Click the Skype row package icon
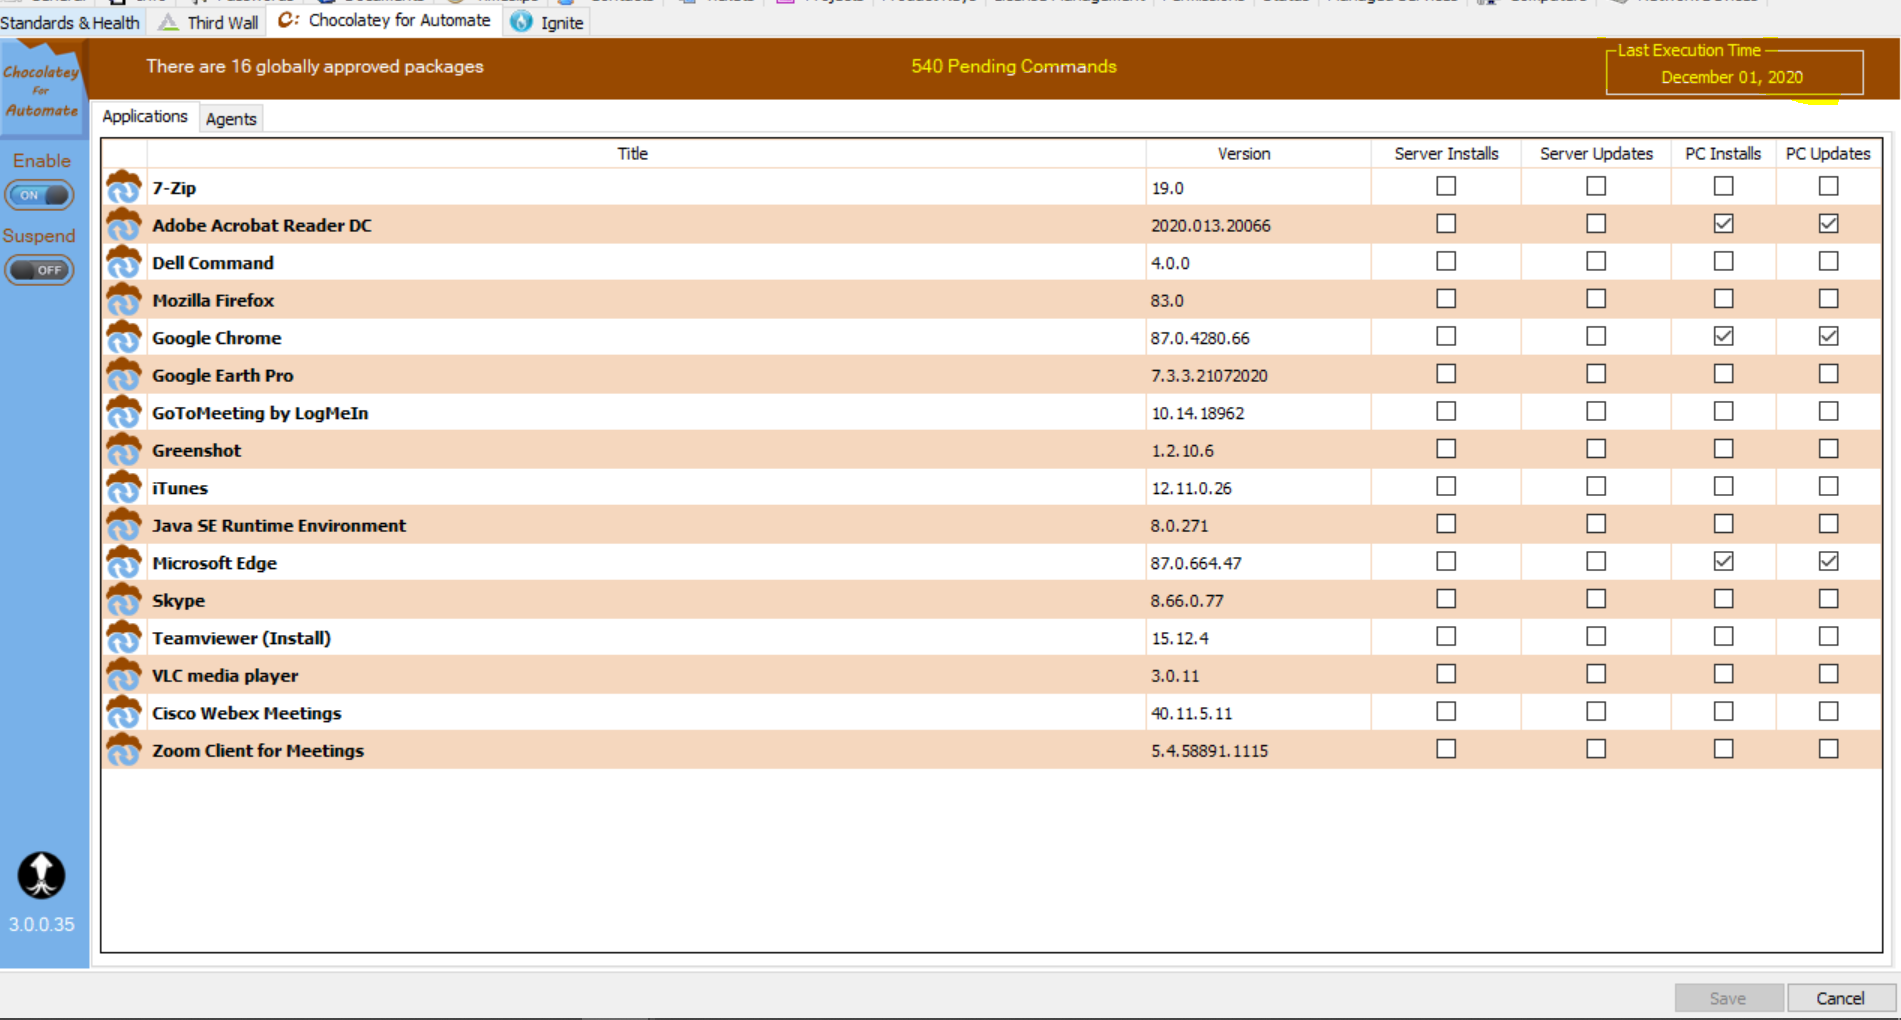Viewport: 1901px width, 1020px height. pos(124,600)
